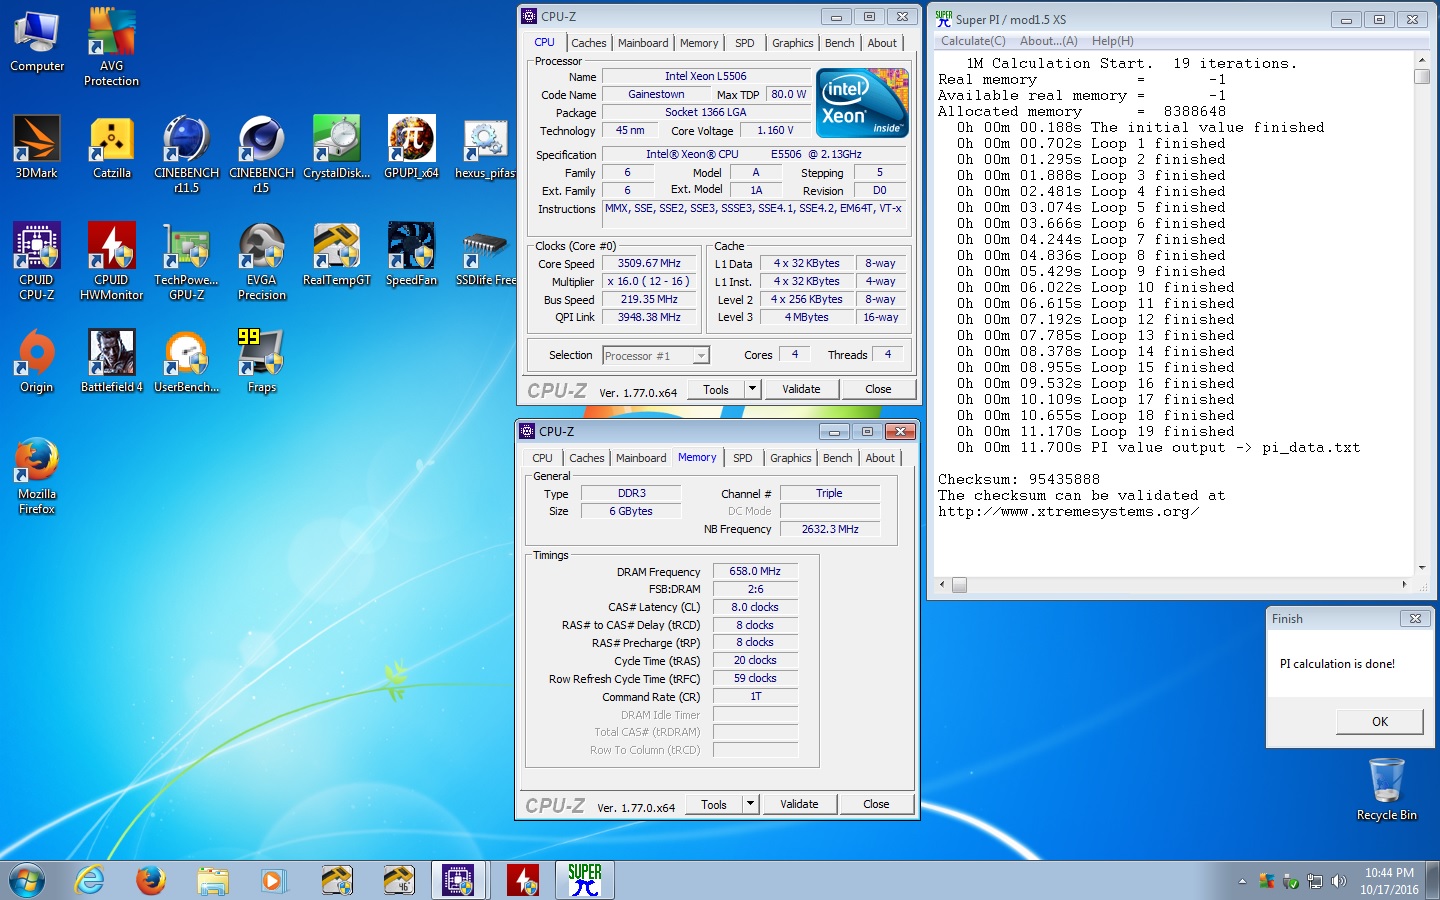Viewport: 1440px width, 900px height.
Task: Switch to CPU tab in lower CPU-Z
Action: [x=542, y=458]
